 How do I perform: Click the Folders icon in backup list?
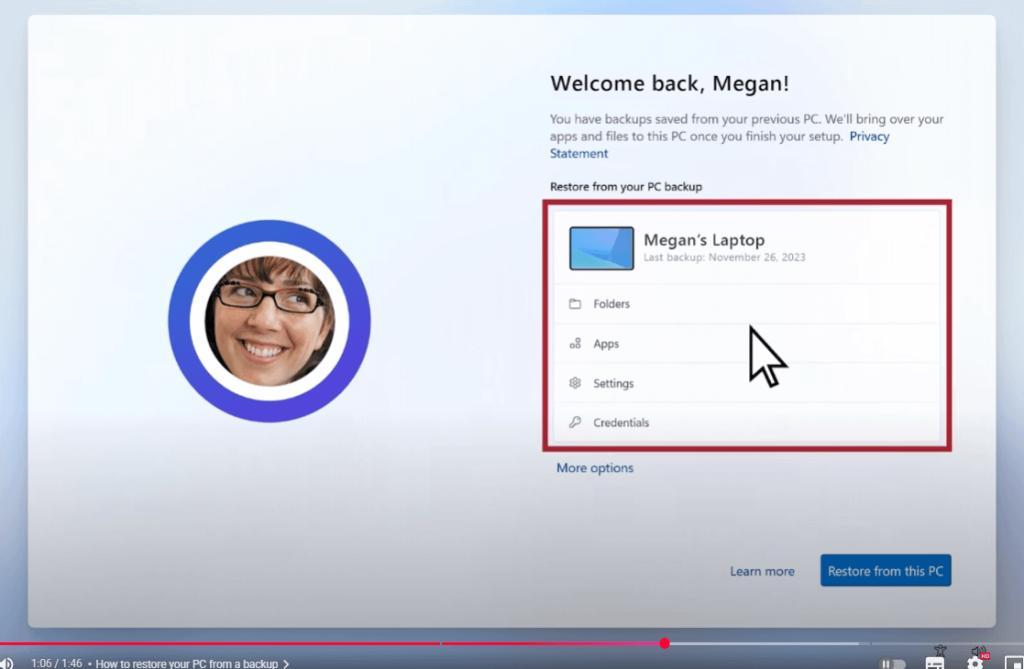(x=575, y=304)
